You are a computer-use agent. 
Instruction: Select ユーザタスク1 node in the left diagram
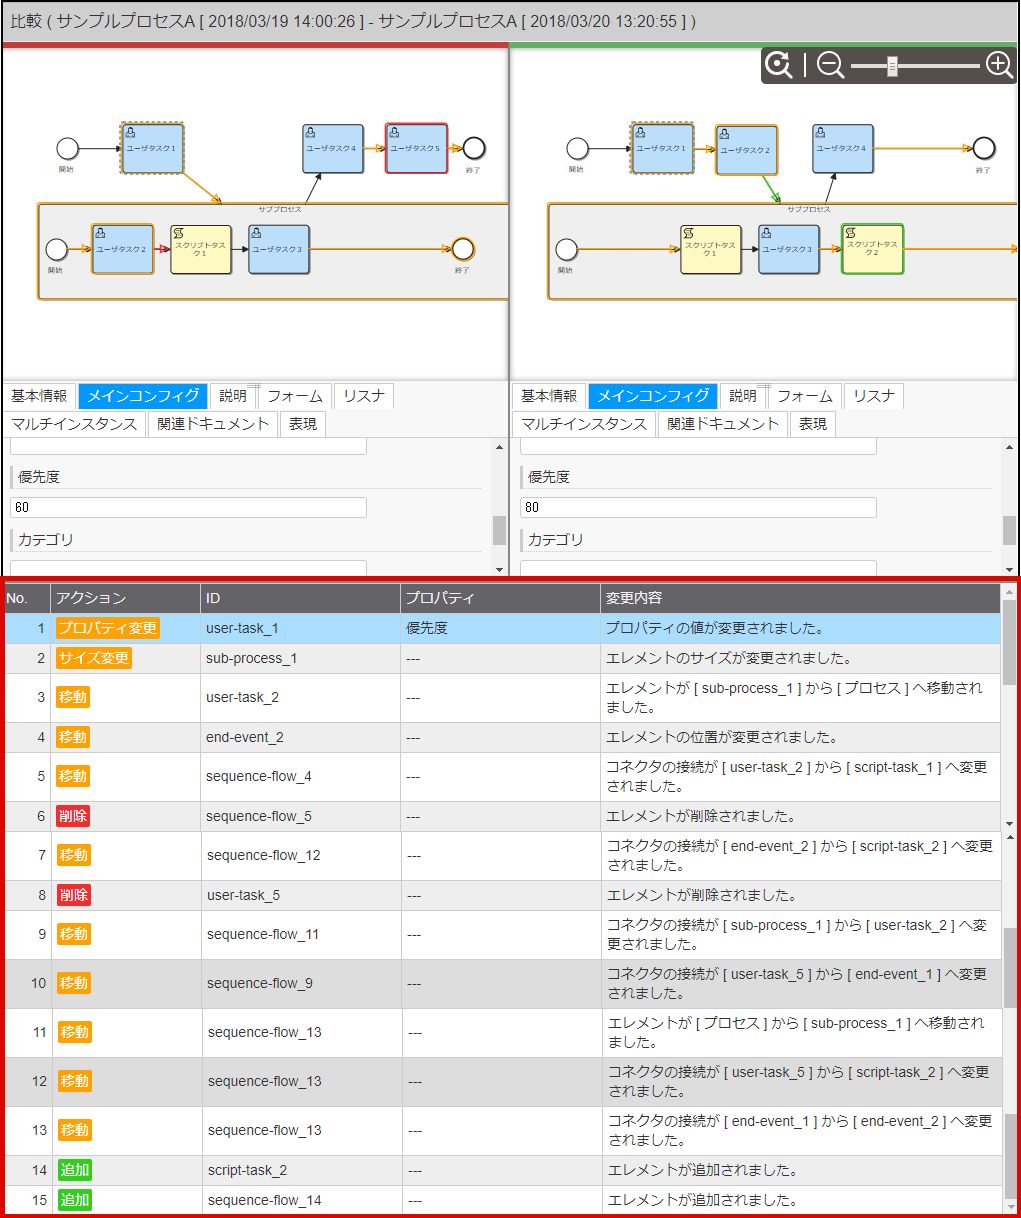(x=152, y=148)
